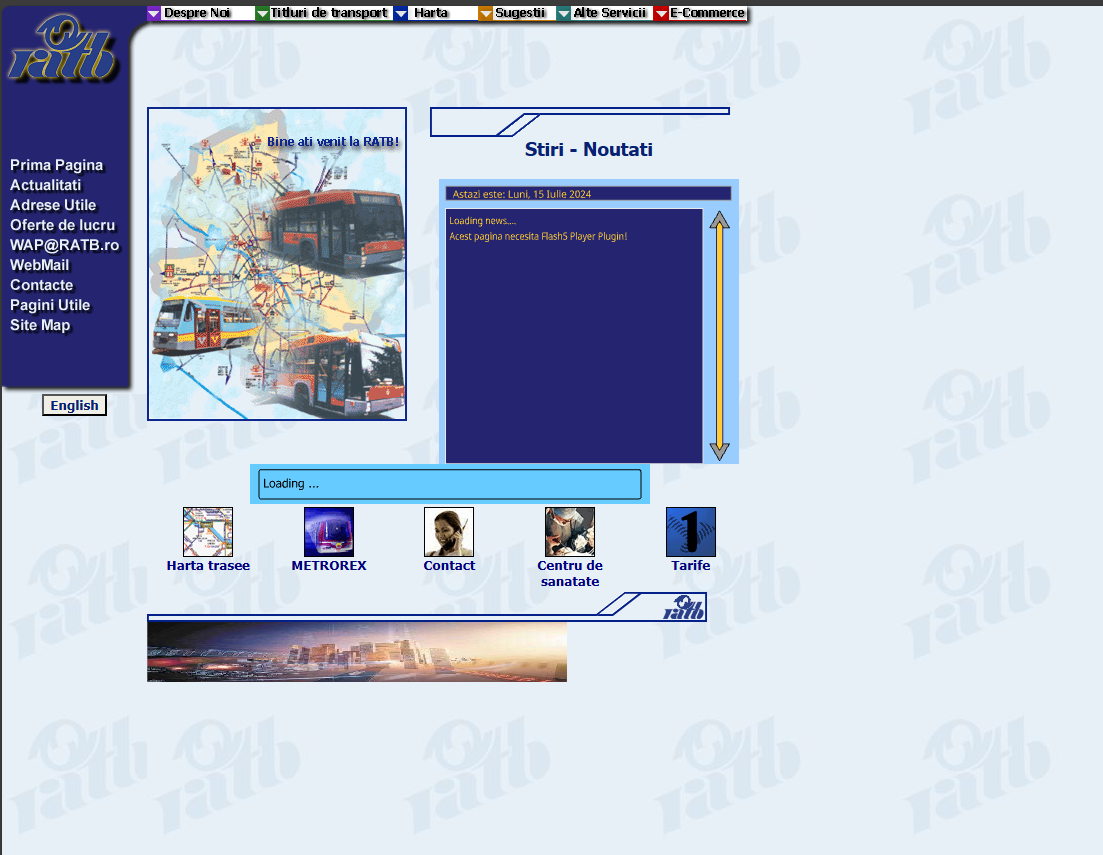
Task: Open the Harta menu
Action: click(x=431, y=13)
